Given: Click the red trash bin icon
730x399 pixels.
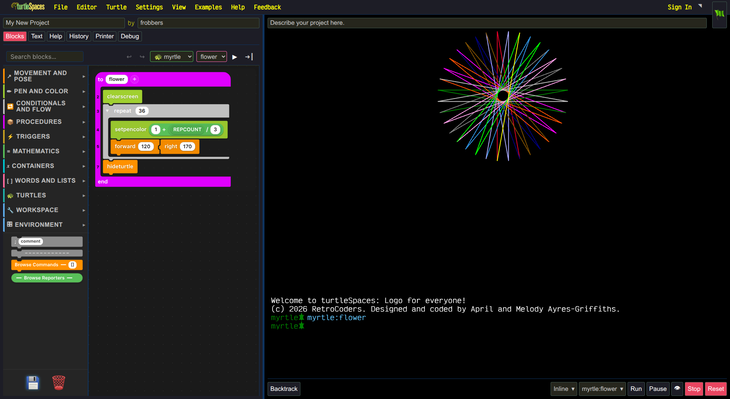Looking at the screenshot, I should (59, 382).
